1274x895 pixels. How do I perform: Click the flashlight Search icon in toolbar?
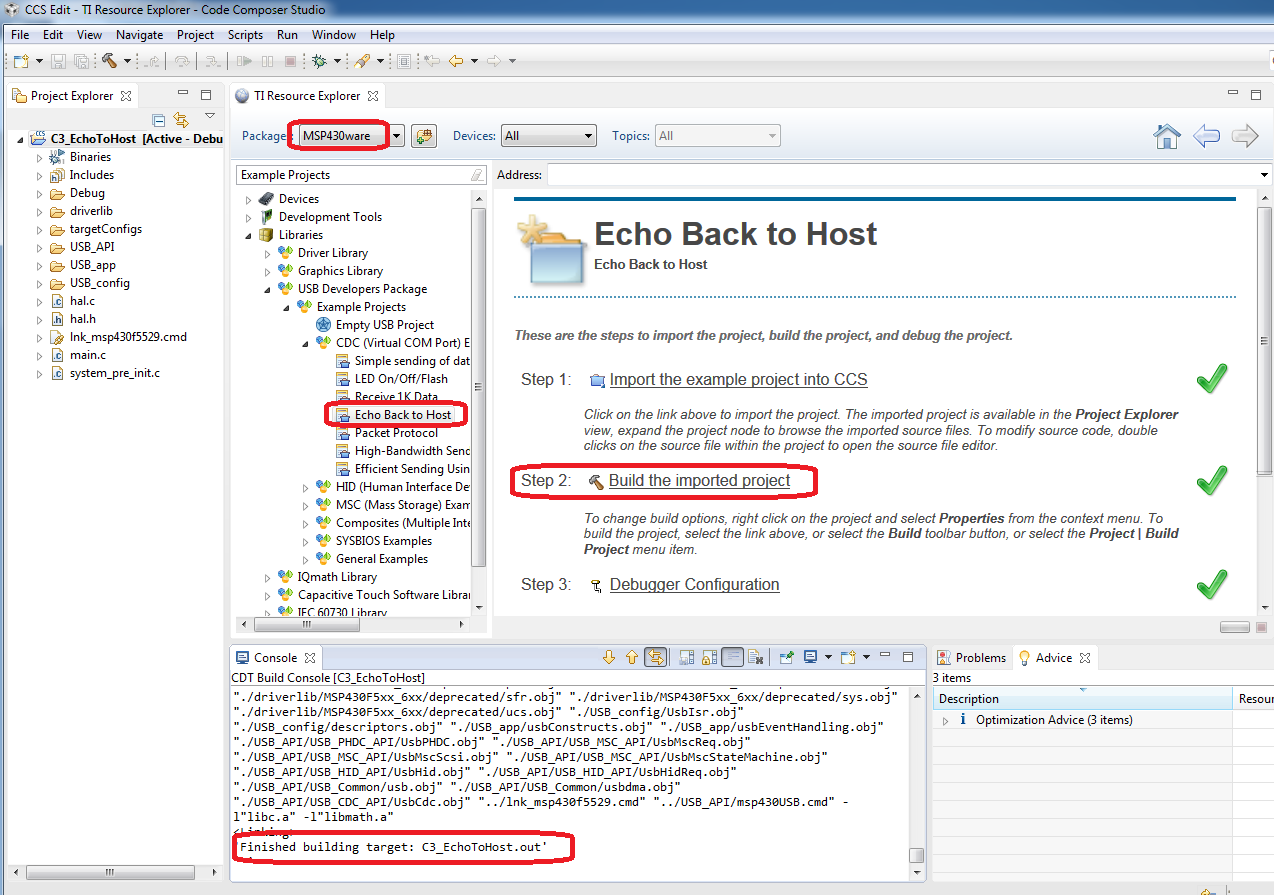coord(362,61)
